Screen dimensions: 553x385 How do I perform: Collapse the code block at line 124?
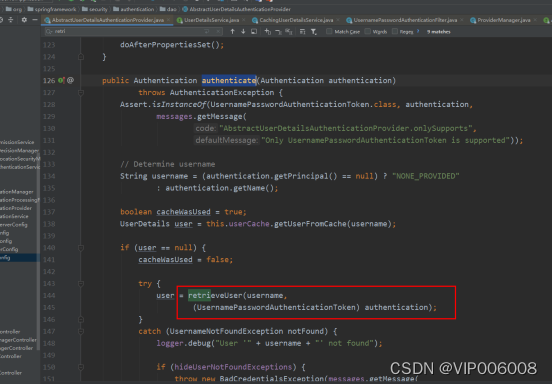pyautogui.click(x=81, y=57)
